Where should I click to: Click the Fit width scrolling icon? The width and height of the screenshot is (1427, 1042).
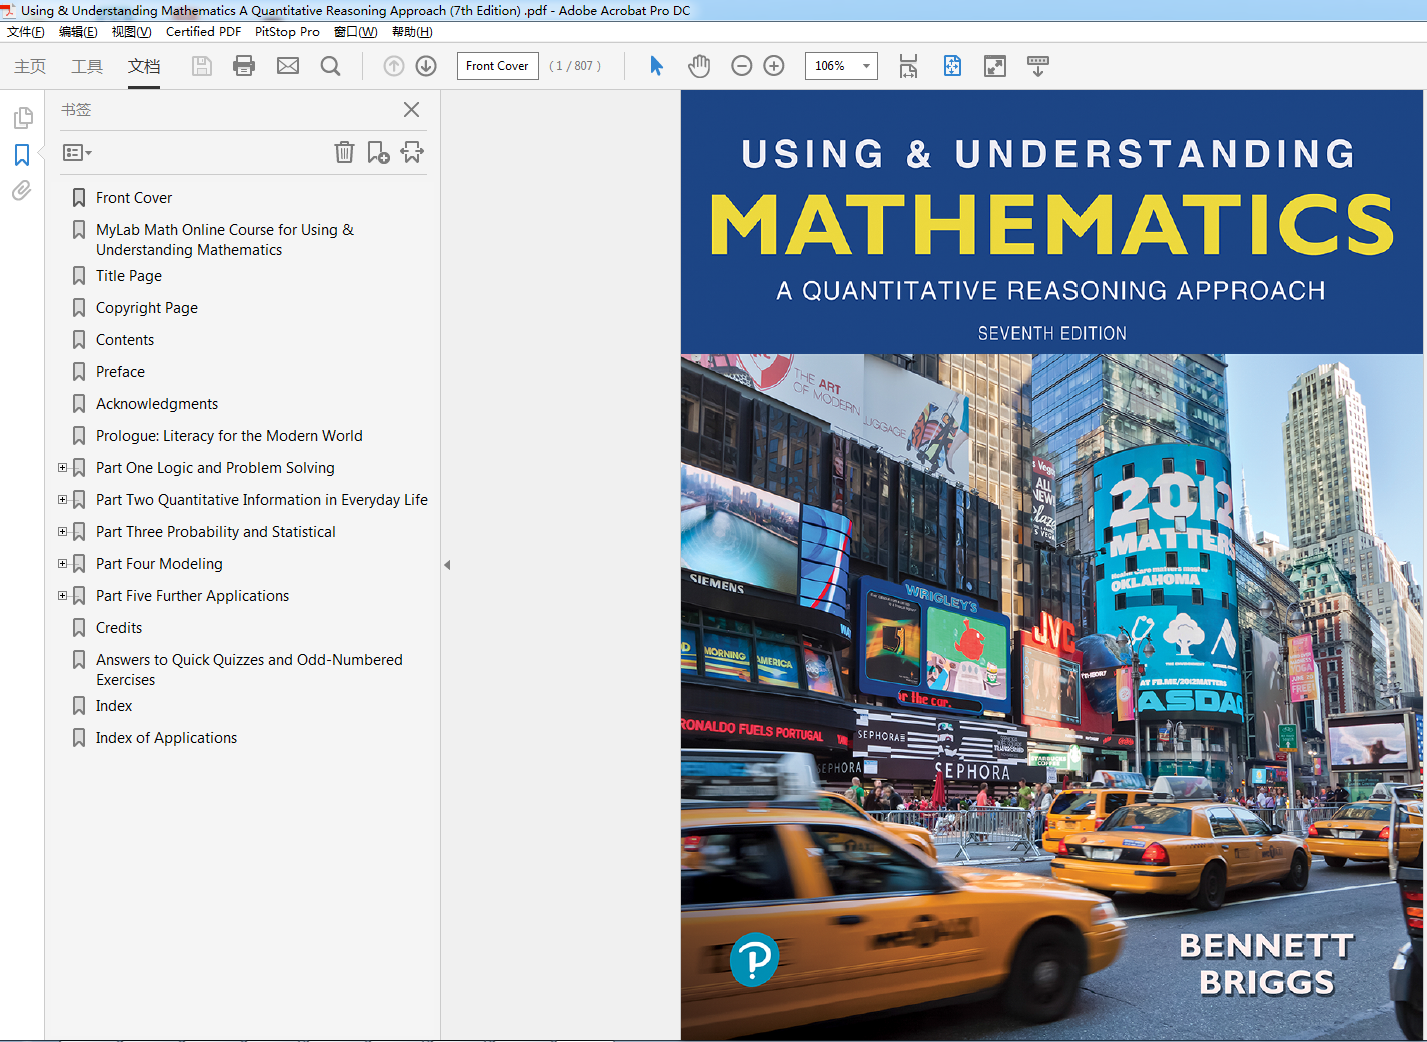point(908,66)
